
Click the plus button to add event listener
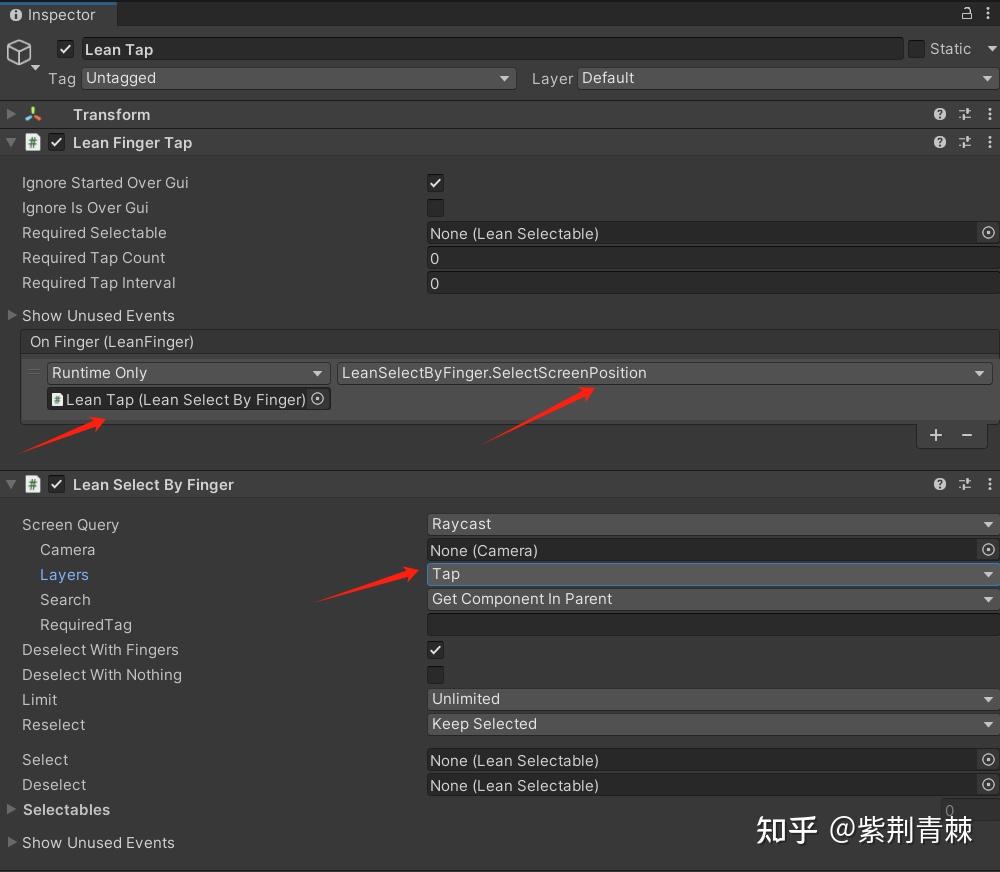click(936, 435)
